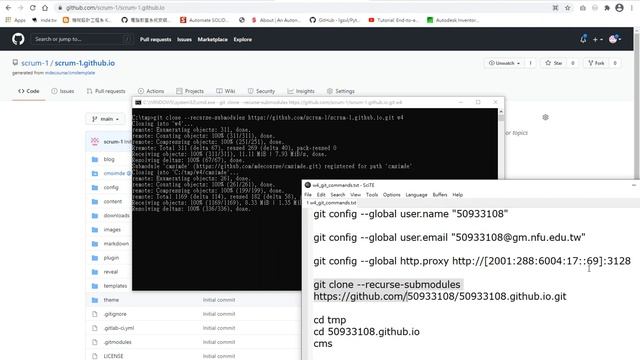Open the config folder
Image resolution: width=640 pixels, height=360 pixels.
click(x=111, y=187)
